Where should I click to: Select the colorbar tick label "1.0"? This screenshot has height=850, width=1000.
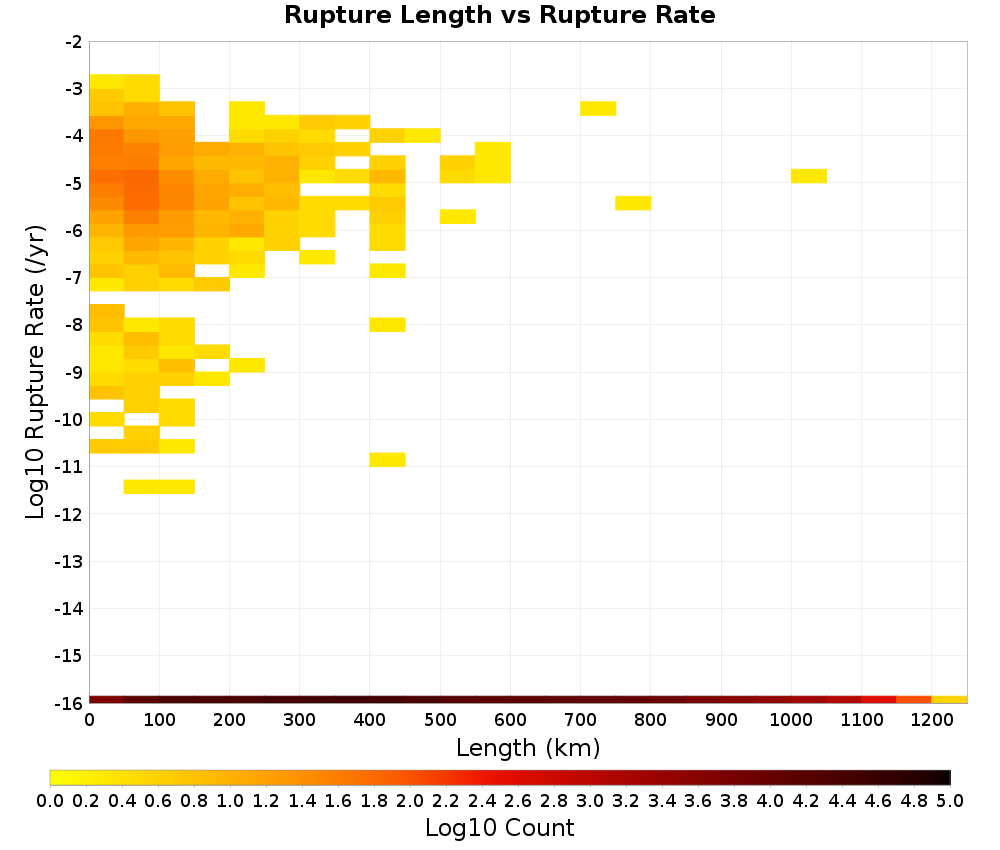230,800
